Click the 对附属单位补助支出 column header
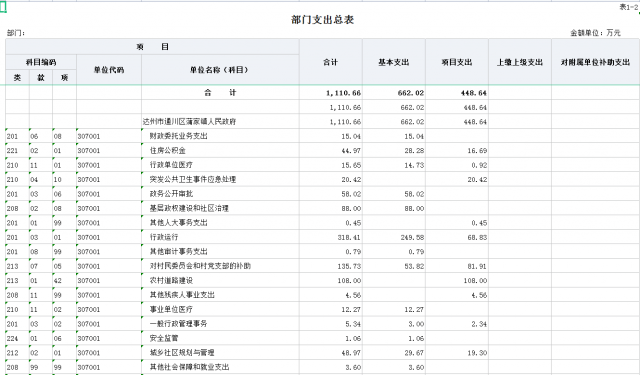The width and height of the screenshot is (640, 375). (x=596, y=62)
